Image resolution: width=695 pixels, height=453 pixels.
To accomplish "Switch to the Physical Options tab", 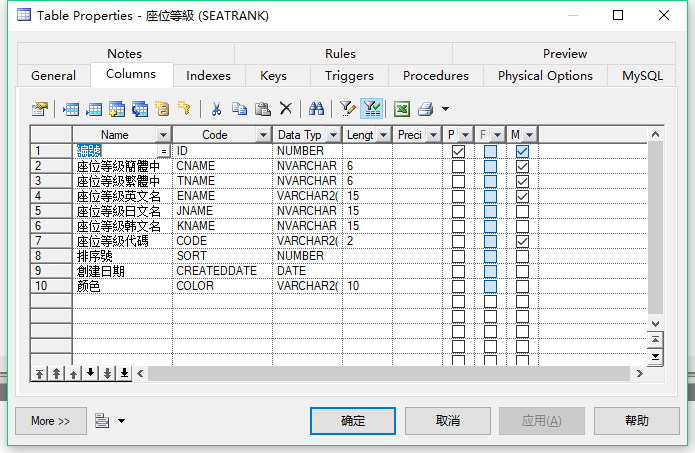I will click(x=545, y=76).
